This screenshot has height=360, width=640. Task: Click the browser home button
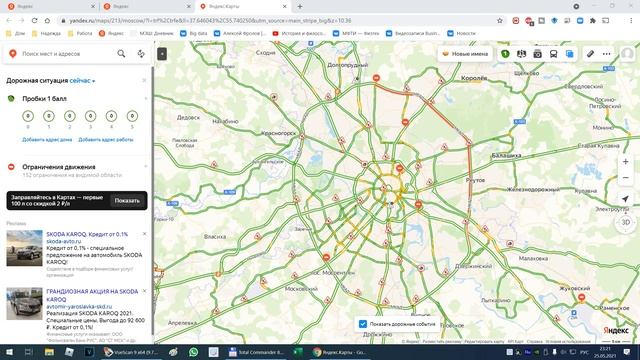click(47, 20)
